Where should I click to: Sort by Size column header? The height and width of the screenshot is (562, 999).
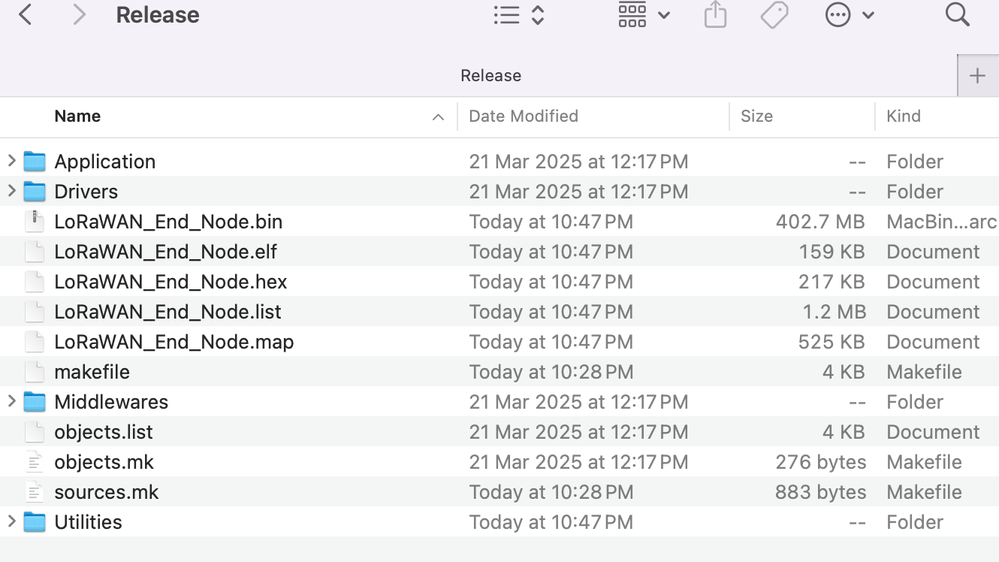(x=757, y=116)
